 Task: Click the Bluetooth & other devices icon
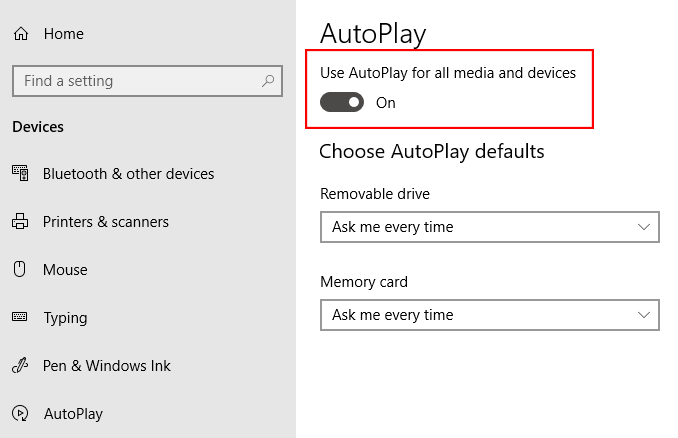click(x=20, y=174)
